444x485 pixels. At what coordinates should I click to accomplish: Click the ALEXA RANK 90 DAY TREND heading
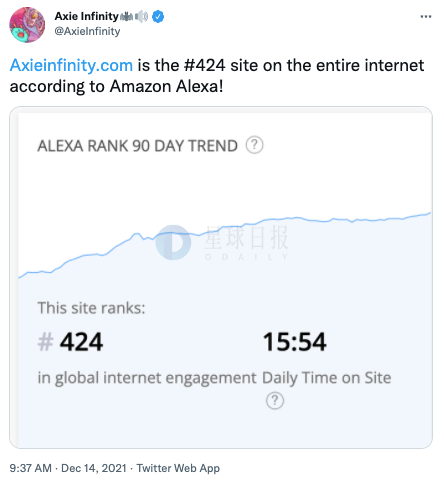(x=138, y=146)
